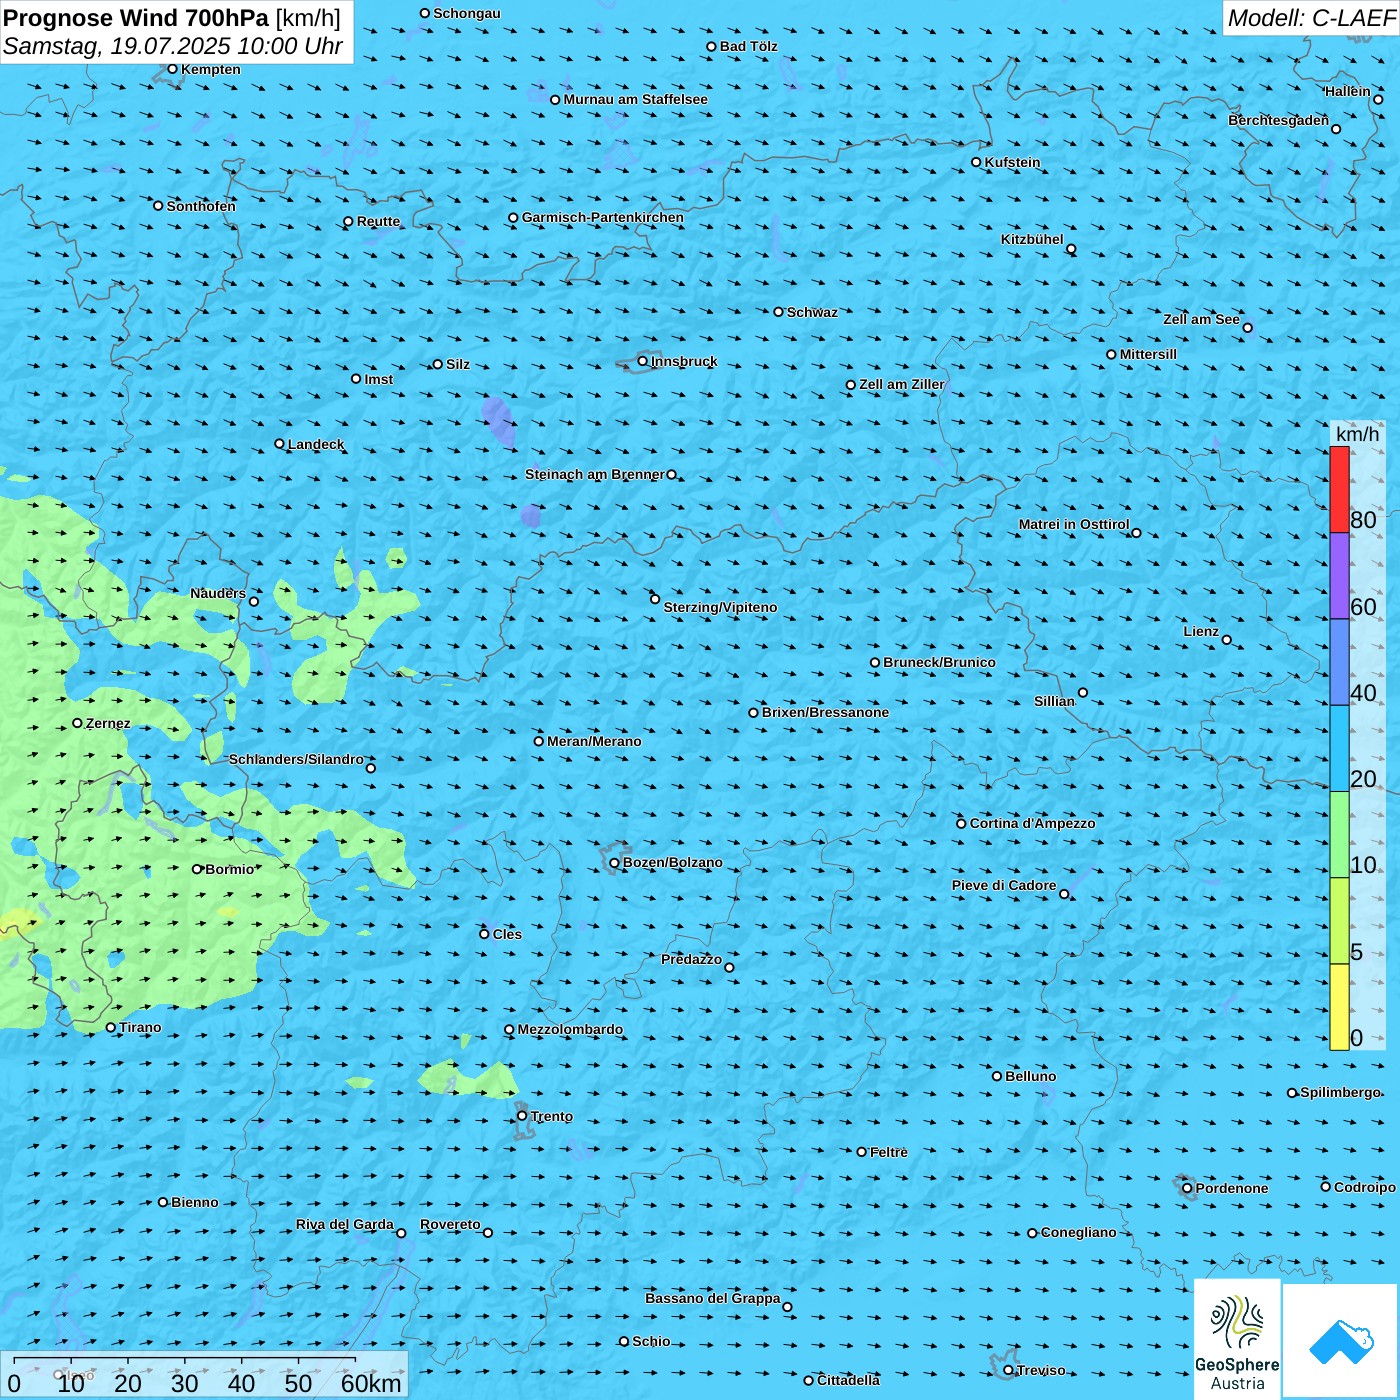Click the Kitzbühel city marker

tap(1071, 249)
